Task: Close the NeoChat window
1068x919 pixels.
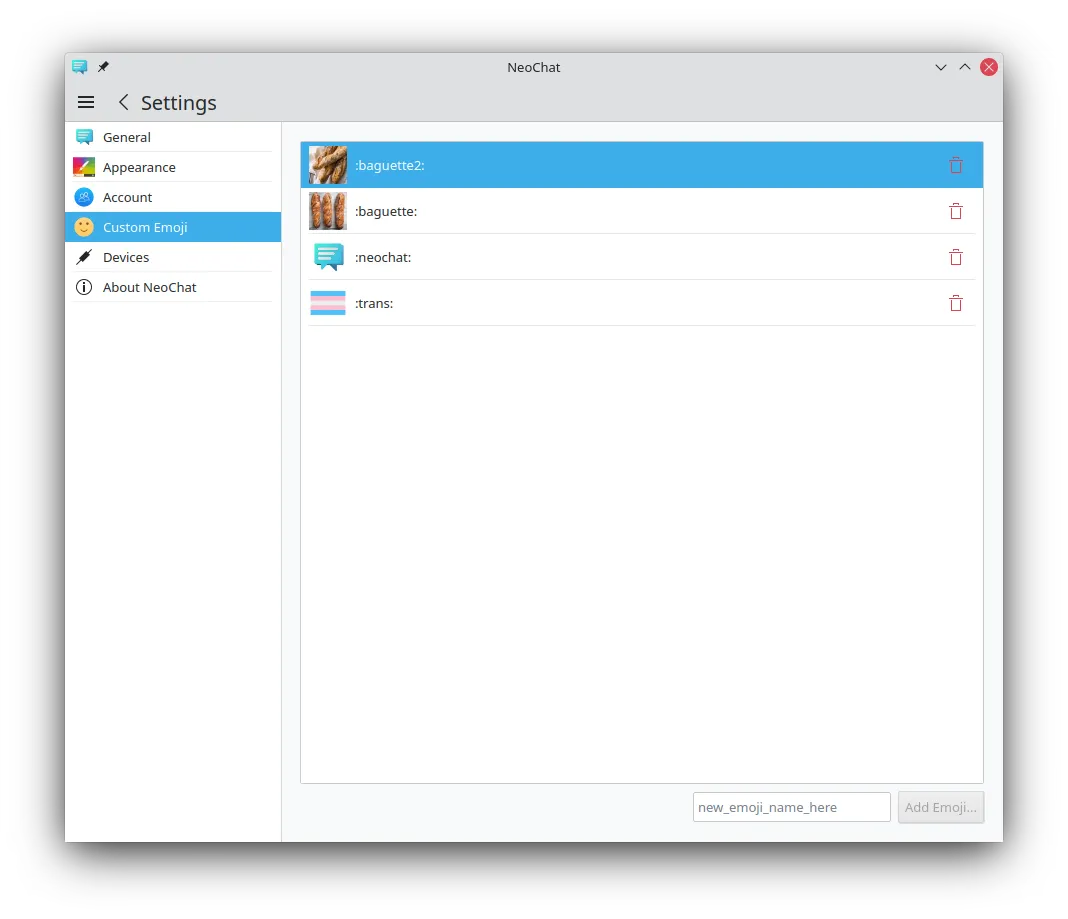Action: 989,67
